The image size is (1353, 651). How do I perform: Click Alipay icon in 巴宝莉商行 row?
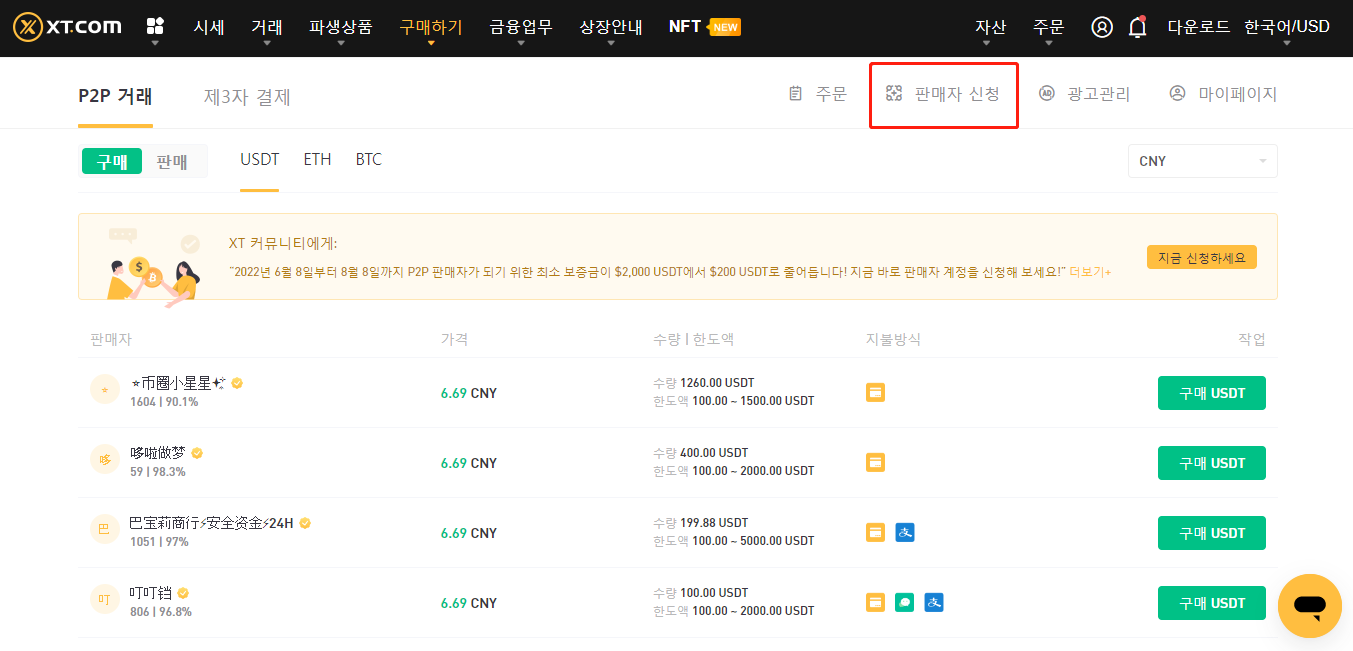pos(905,533)
